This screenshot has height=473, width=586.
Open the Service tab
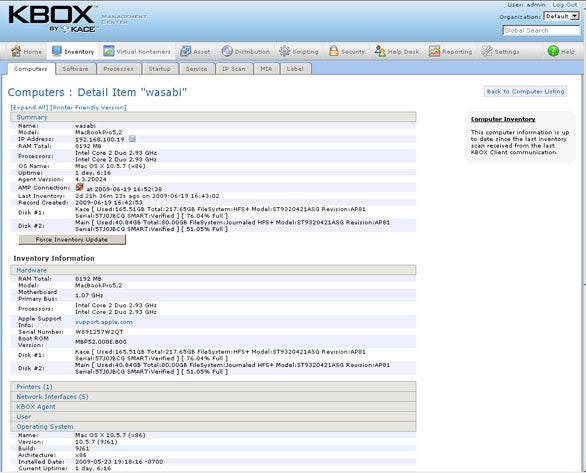197,69
